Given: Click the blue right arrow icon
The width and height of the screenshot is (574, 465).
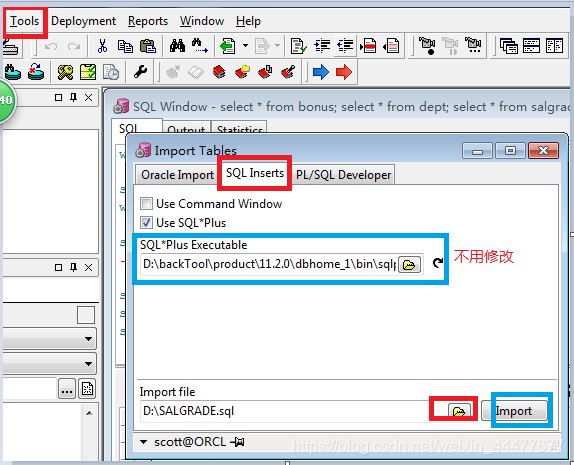Looking at the screenshot, I should click(x=321, y=72).
